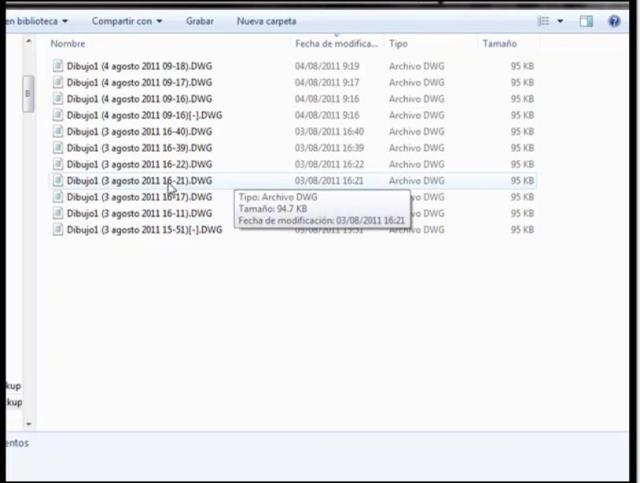Sort by Fecha de modifica... column
Viewport: 640px width, 483px height.
(x=336, y=44)
